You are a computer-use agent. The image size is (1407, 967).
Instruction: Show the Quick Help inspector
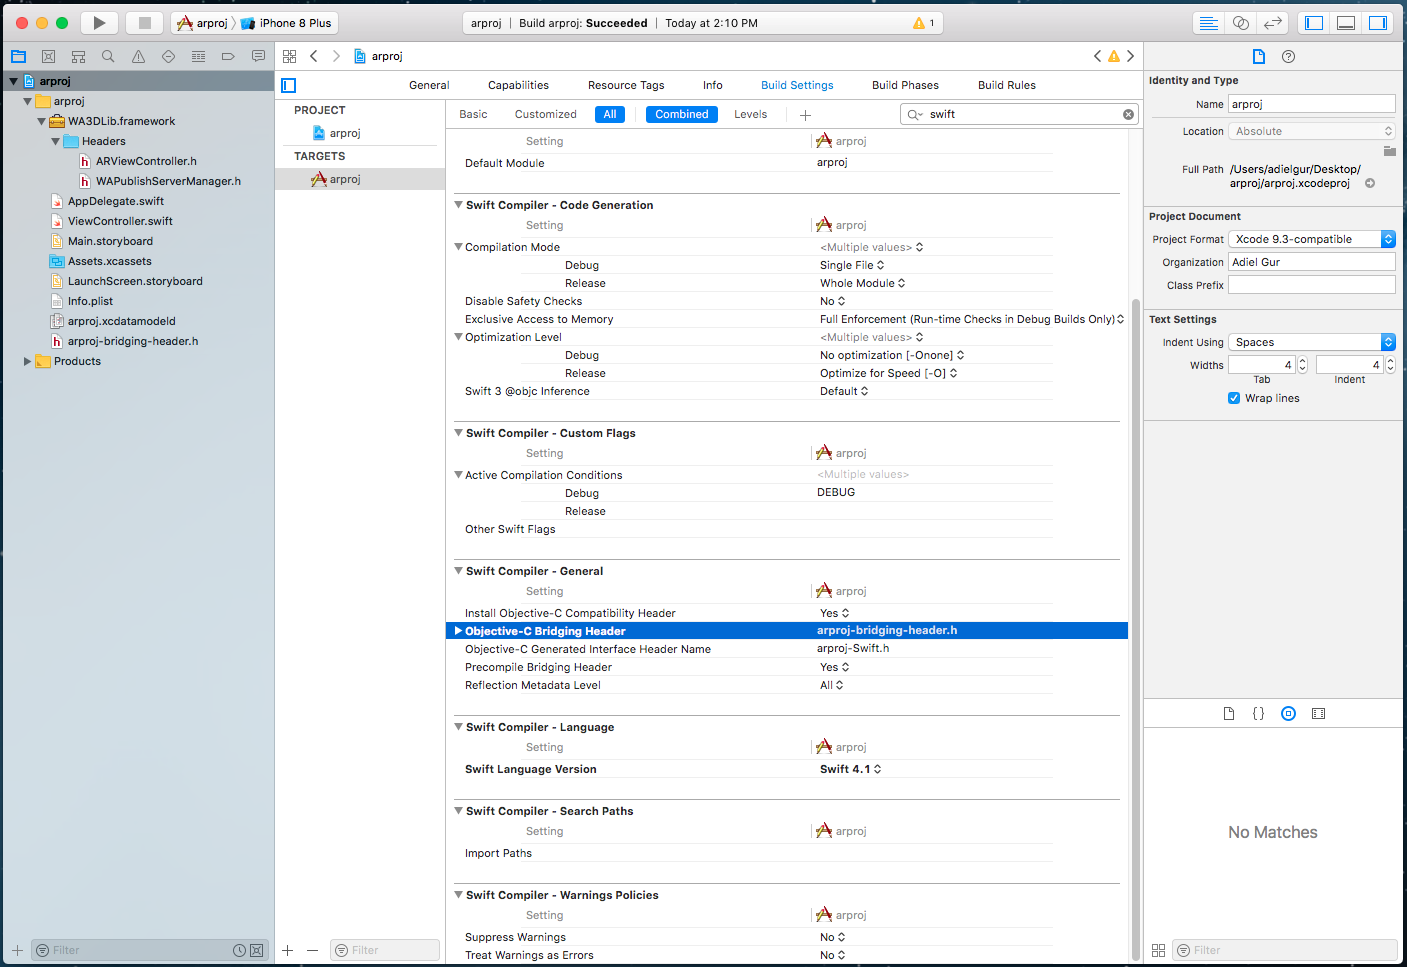(1289, 57)
